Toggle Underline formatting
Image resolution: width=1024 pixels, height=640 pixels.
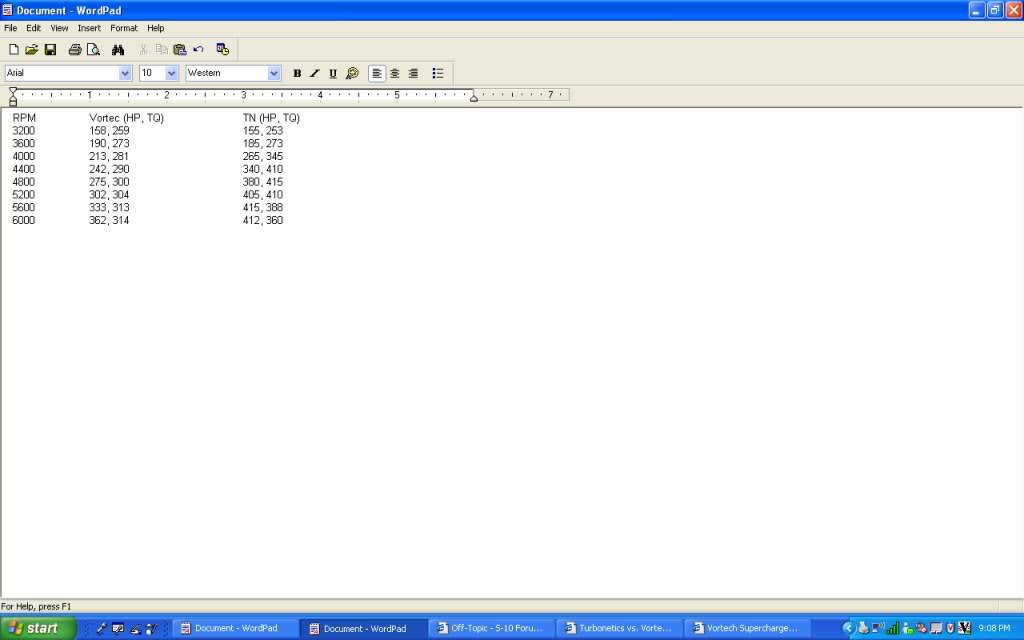pyautogui.click(x=333, y=73)
